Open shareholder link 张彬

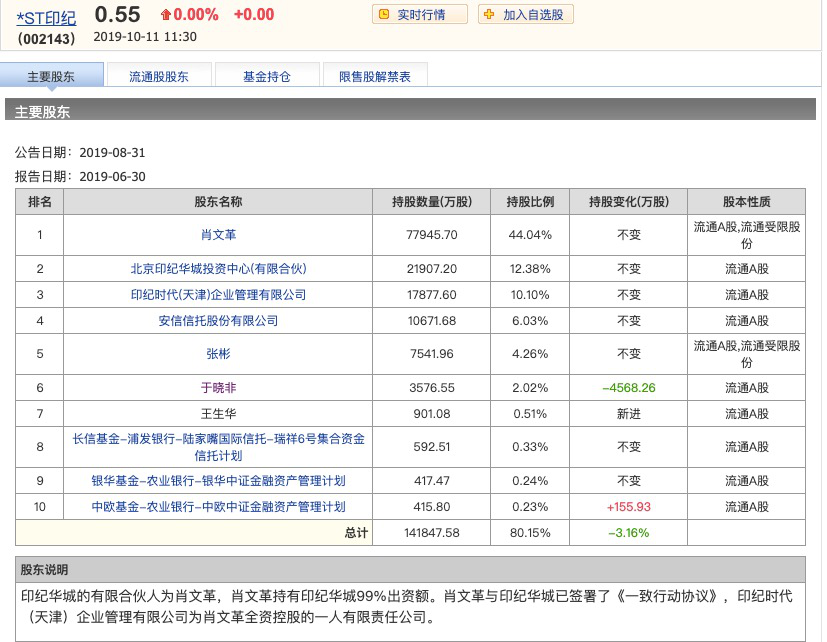[218, 353]
